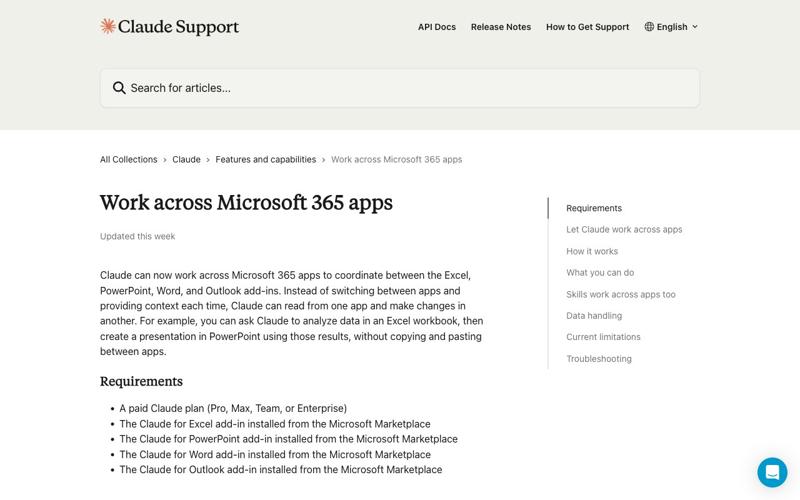Jump to What you can do section
Viewport: 800px width, 500px height.
(600, 272)
